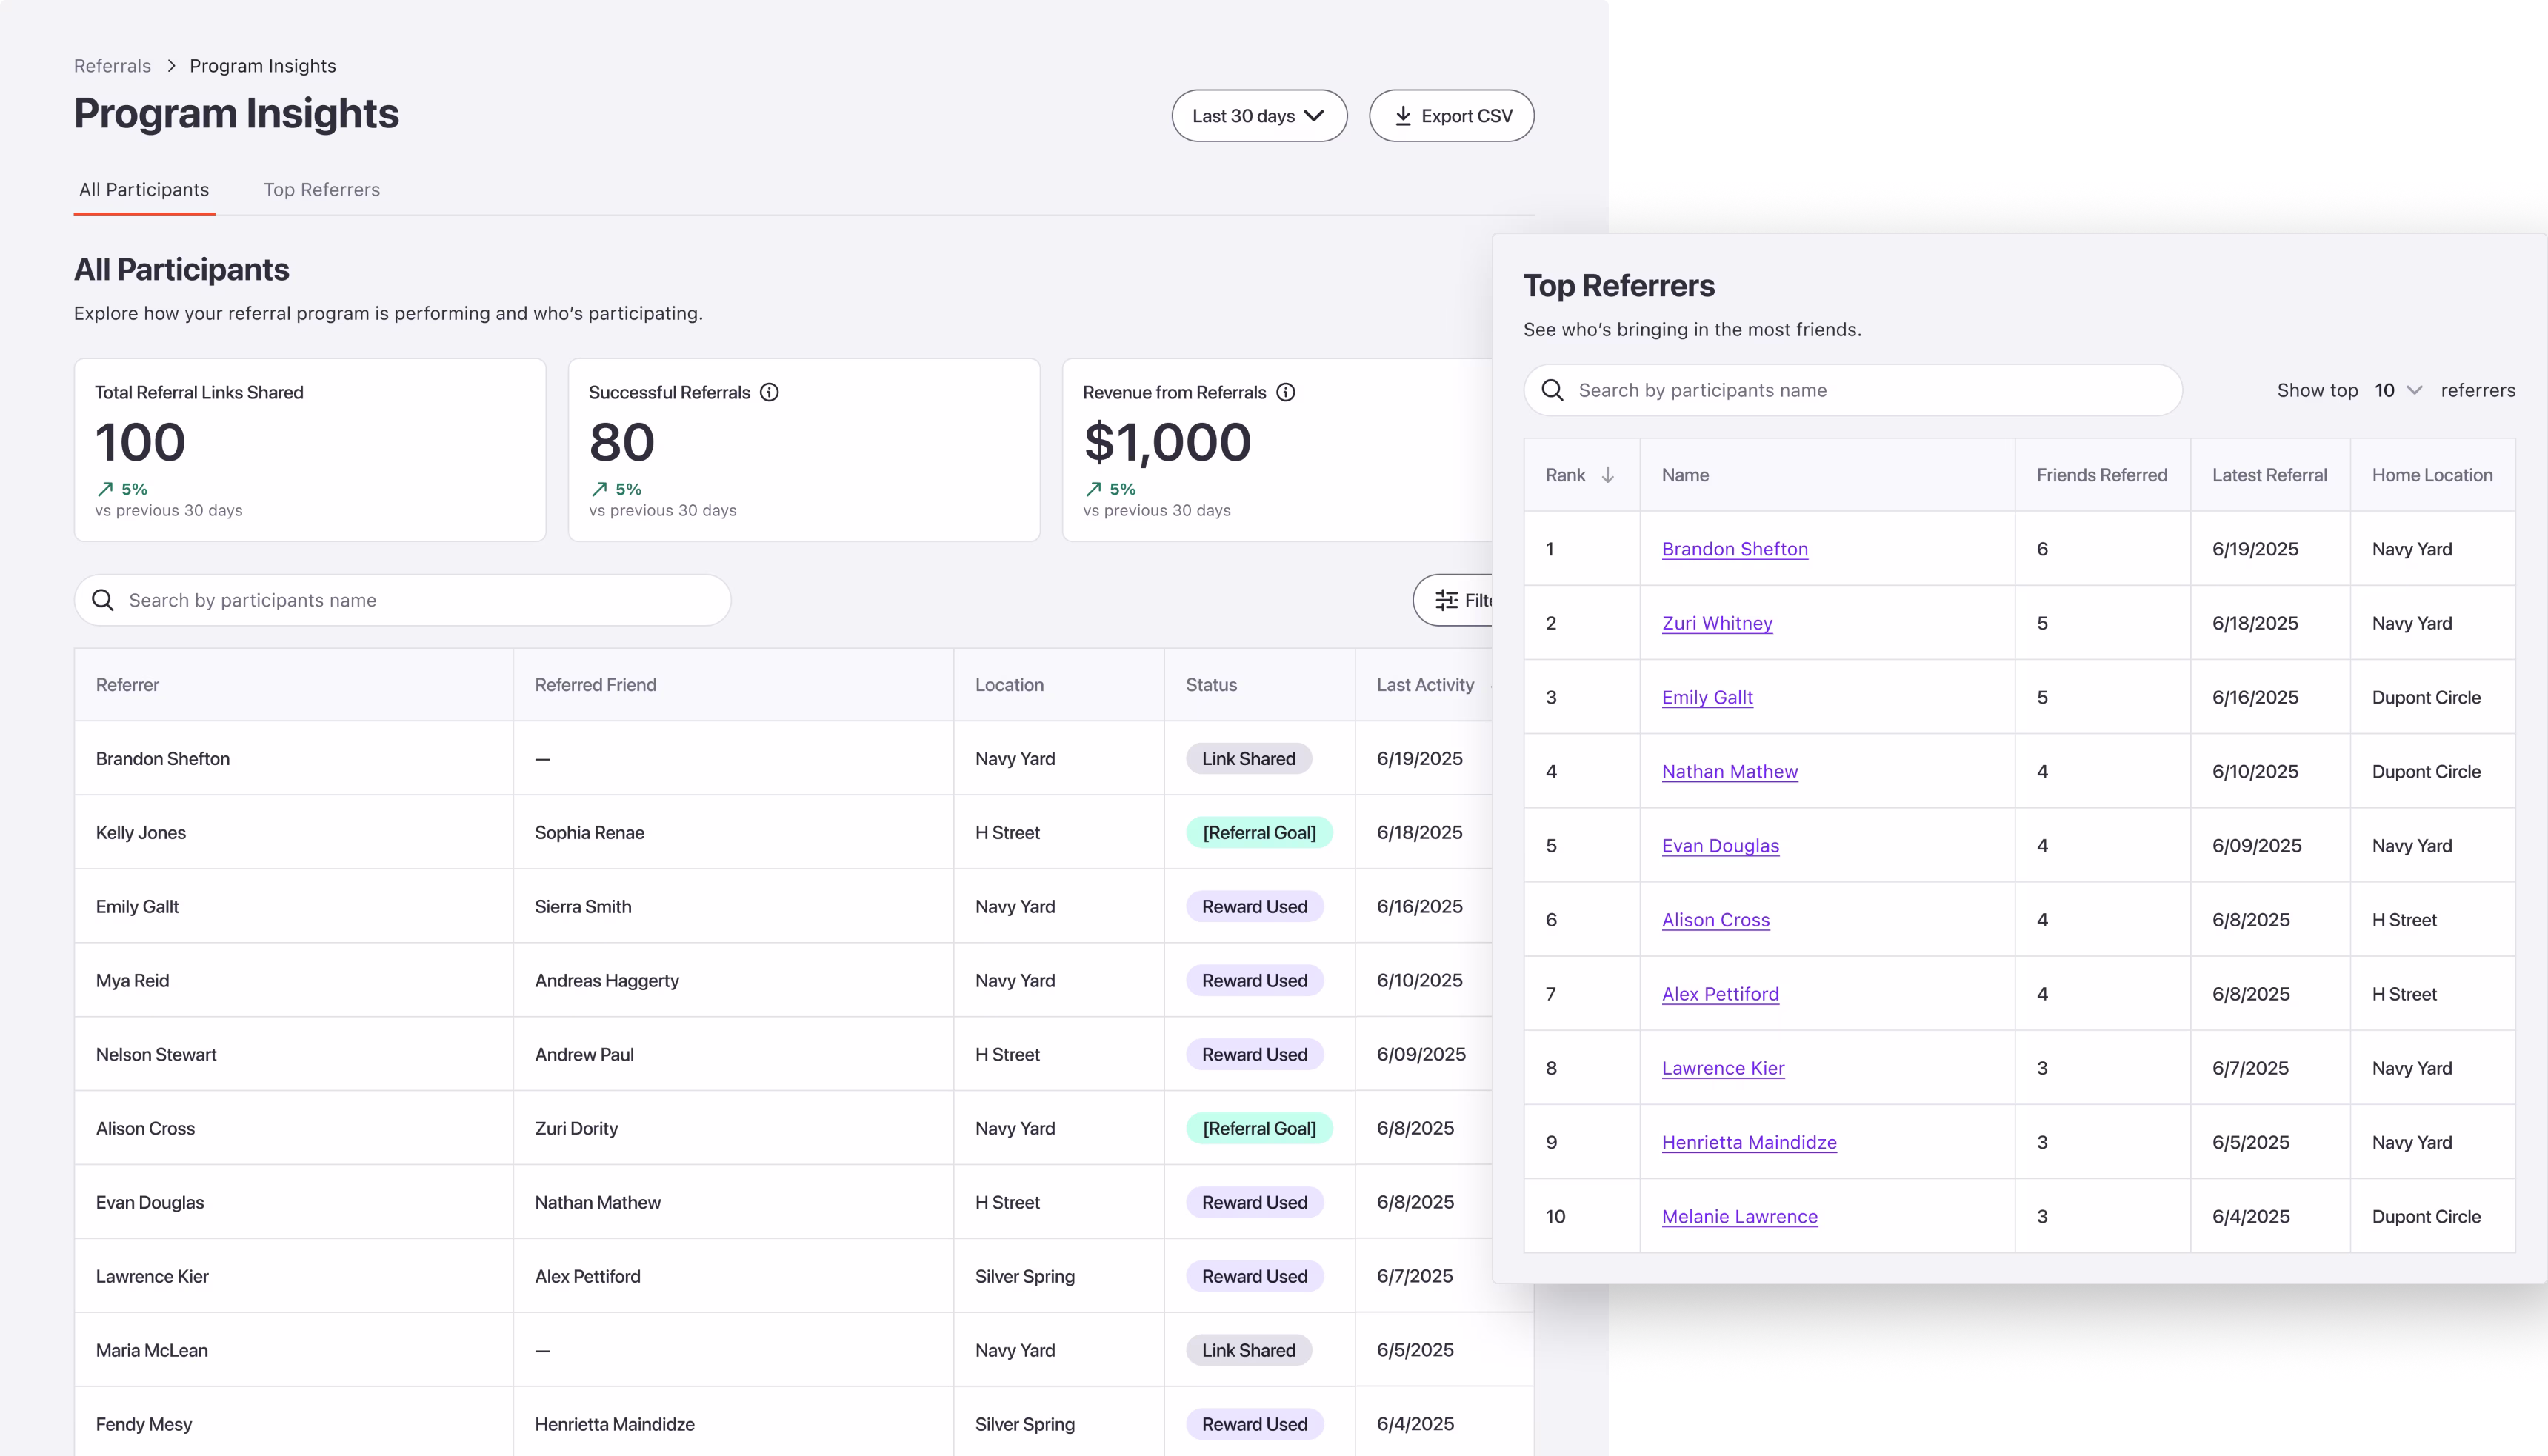2548x1456 pixels.
Task: Click the magnifier icon in Top Referrers search
Action: (1552, 390)
